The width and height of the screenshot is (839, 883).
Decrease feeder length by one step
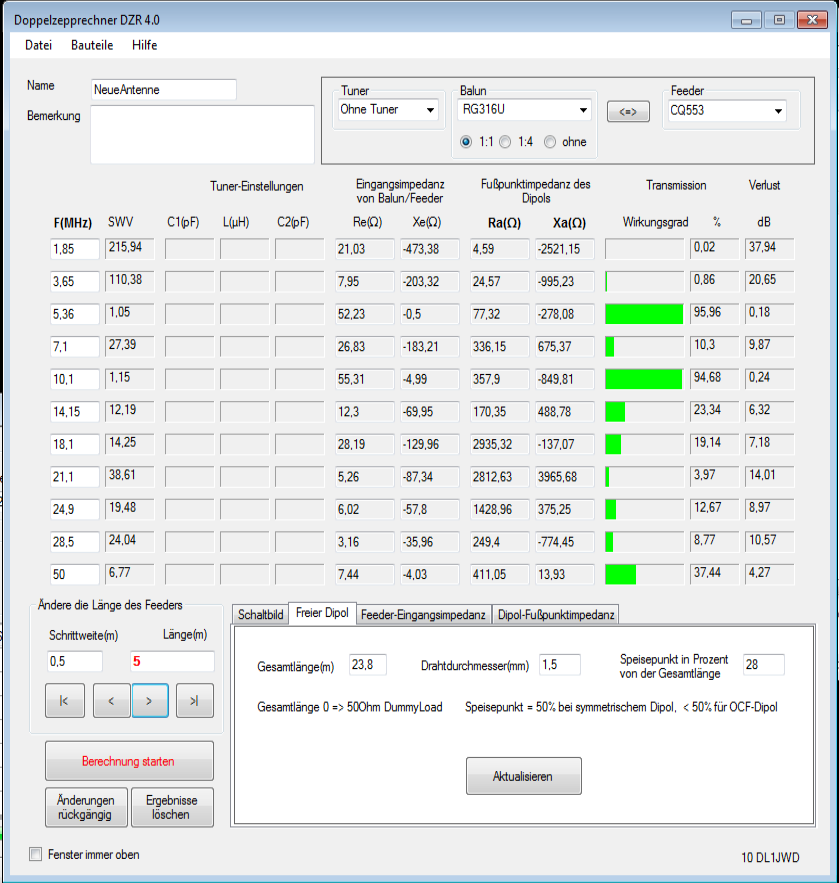pos(111,701)
